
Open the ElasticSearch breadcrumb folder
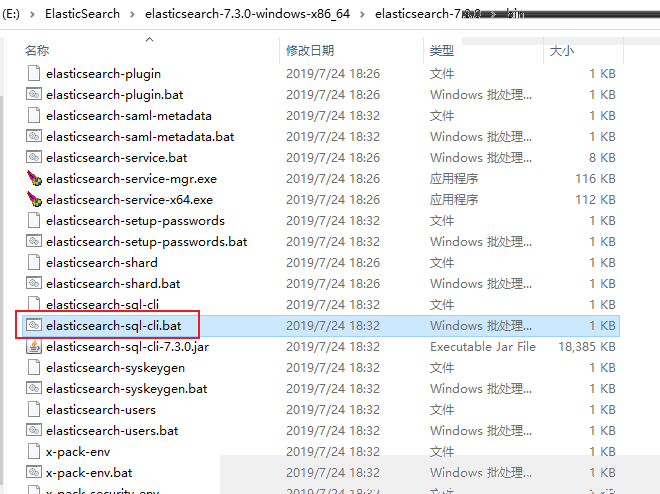point(82,14)
